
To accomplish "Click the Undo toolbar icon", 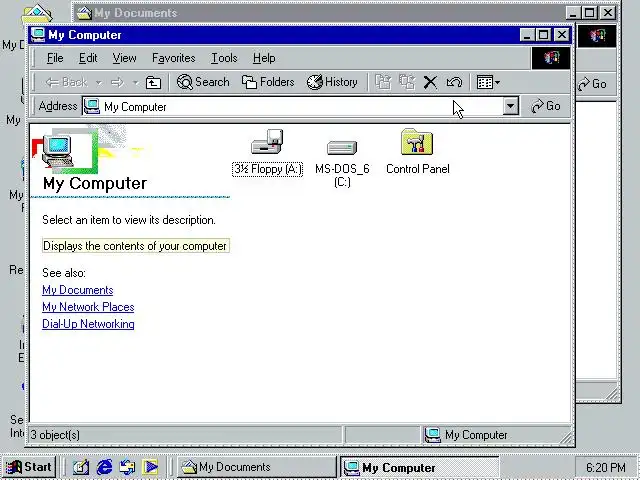I will click(x=454, y=82).
